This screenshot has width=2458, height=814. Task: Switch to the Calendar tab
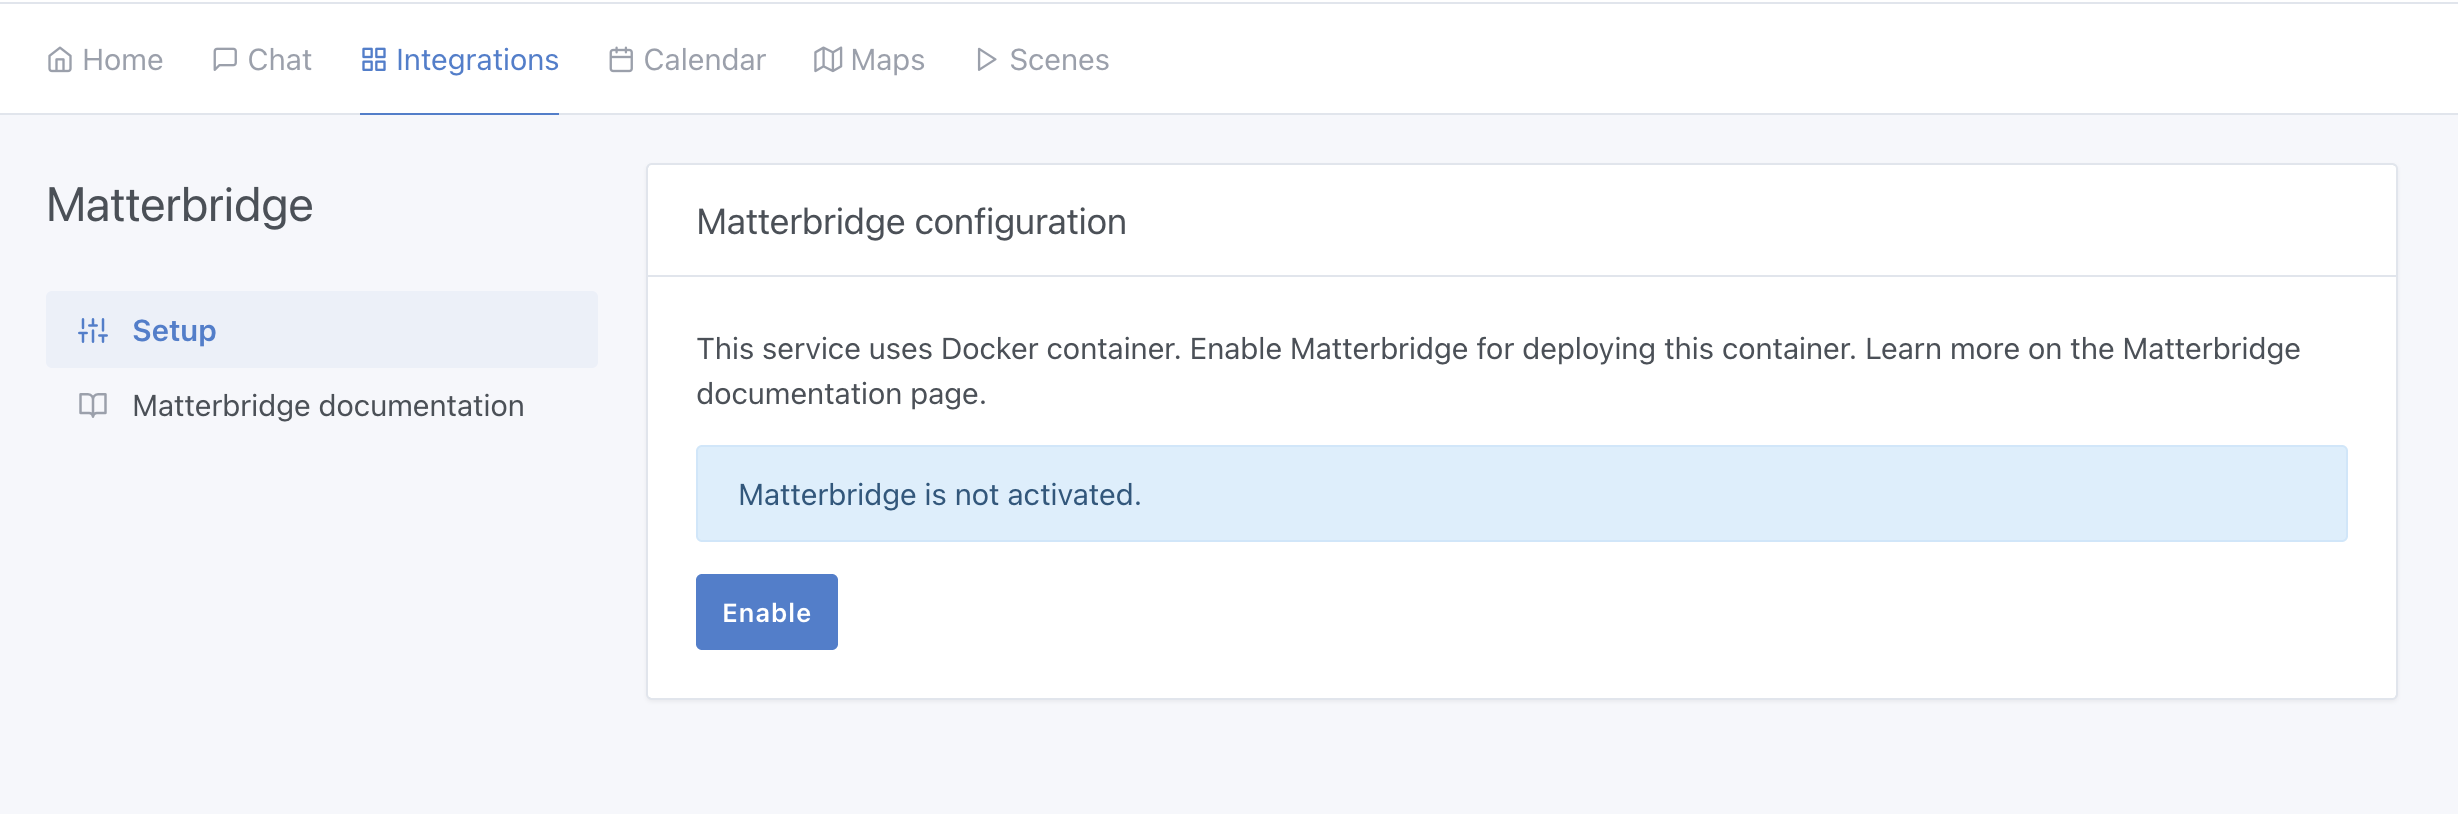coord(687,60)
